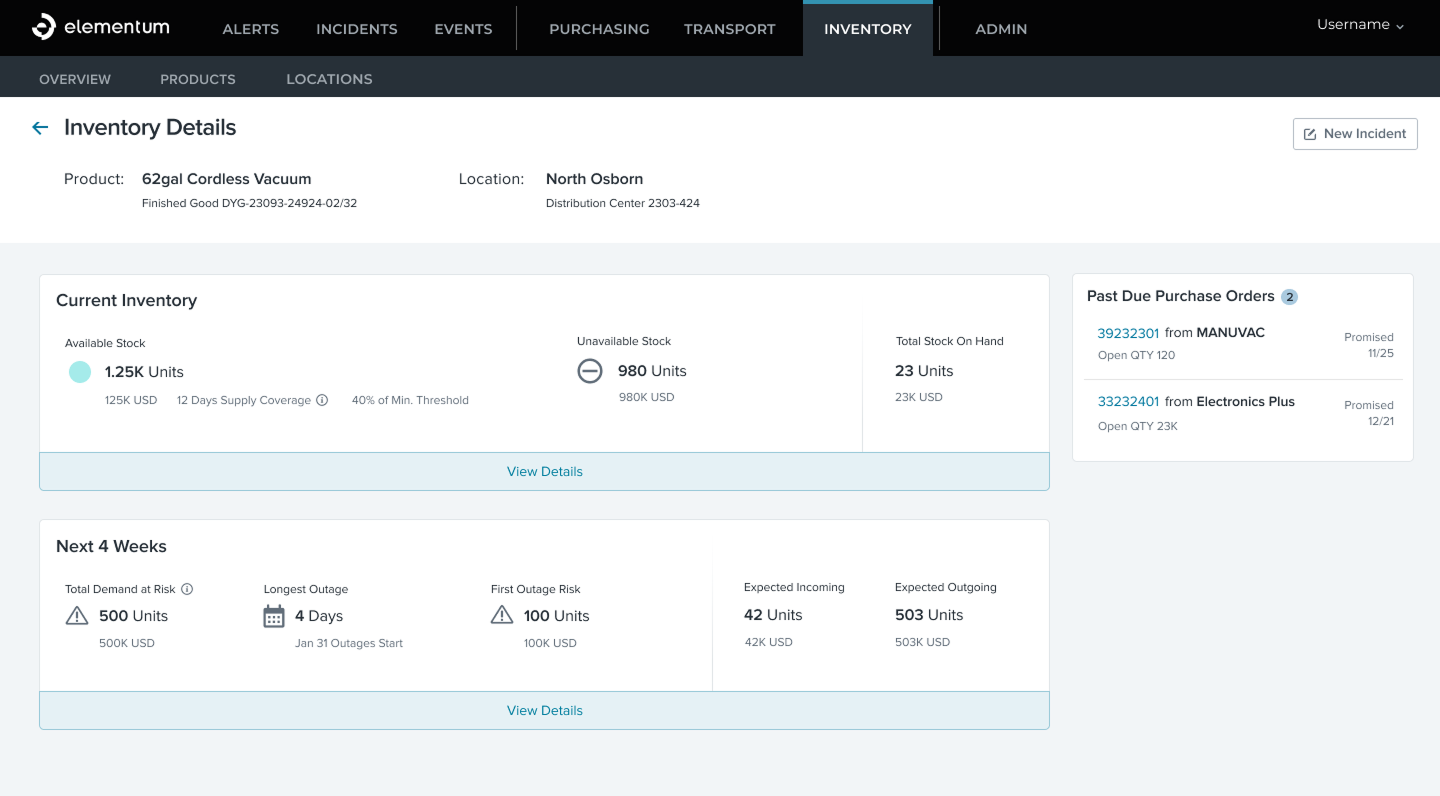
Task: Open the Transport section
Action: point(730,29)
